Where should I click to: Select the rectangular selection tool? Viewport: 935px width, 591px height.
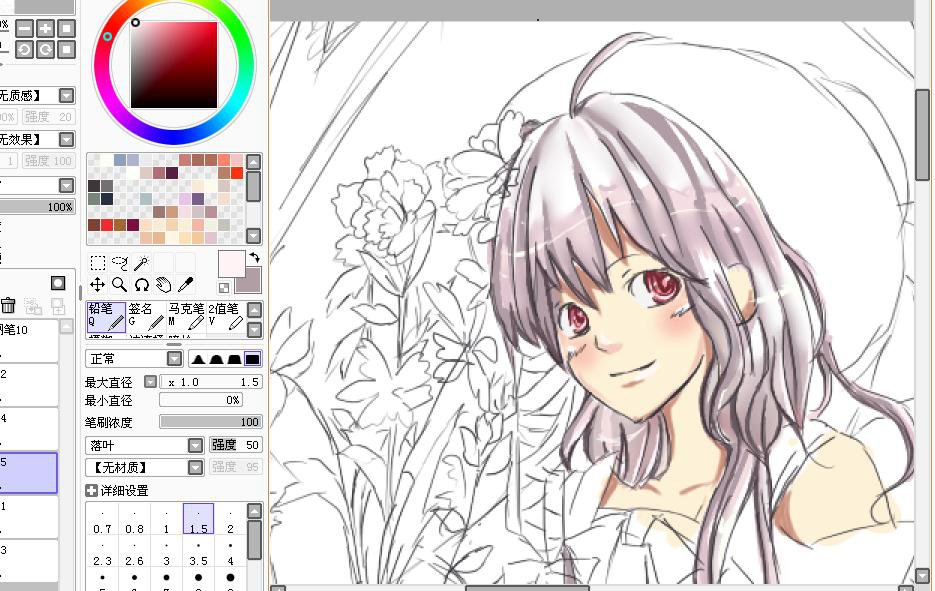pyautogui.click(x=98, y=263)
